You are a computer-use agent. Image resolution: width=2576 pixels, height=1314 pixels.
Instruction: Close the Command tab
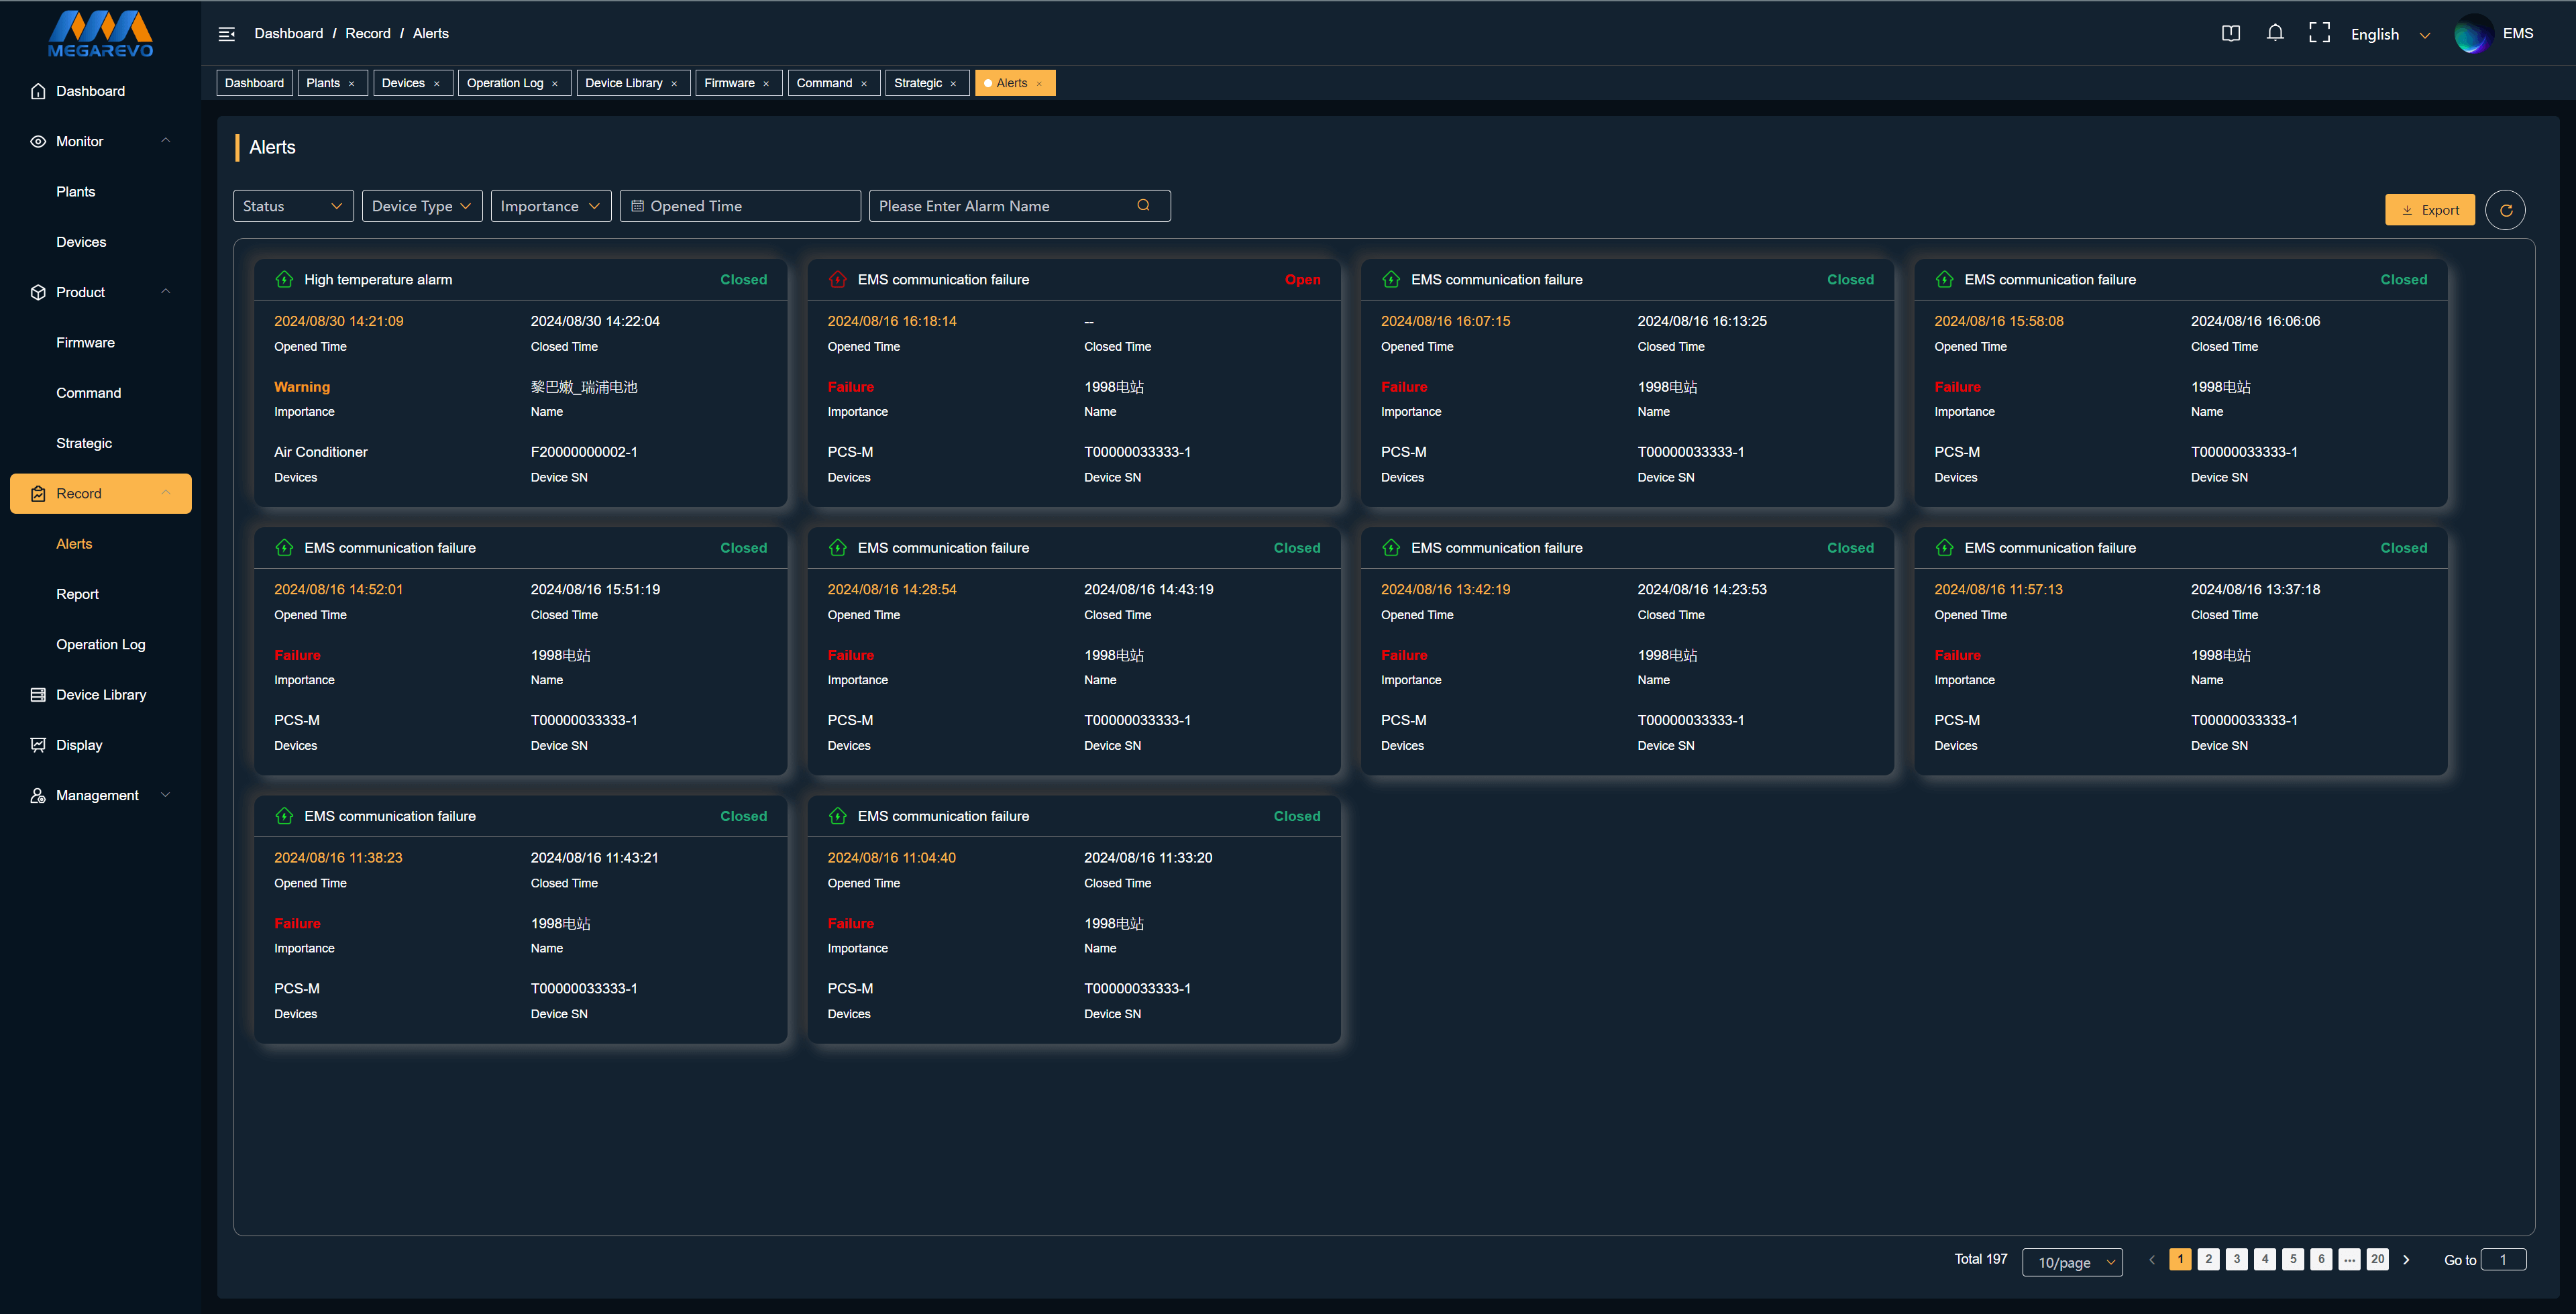click(864, 83)
